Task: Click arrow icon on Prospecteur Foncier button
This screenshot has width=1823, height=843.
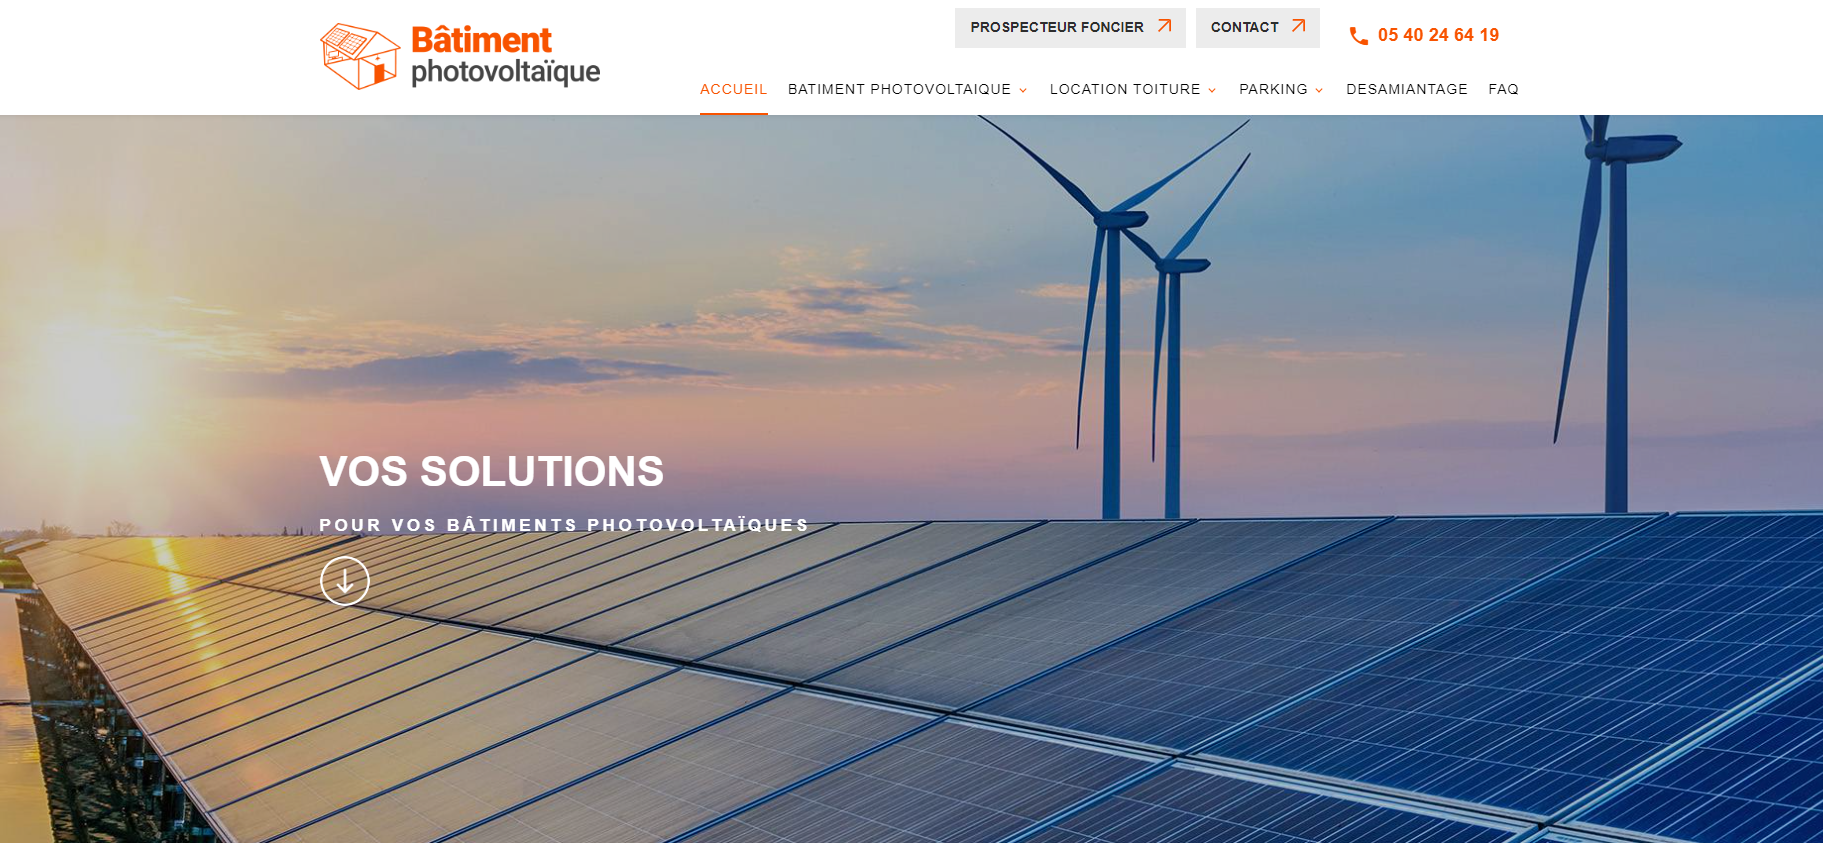Action: [x=1164, y=26]
